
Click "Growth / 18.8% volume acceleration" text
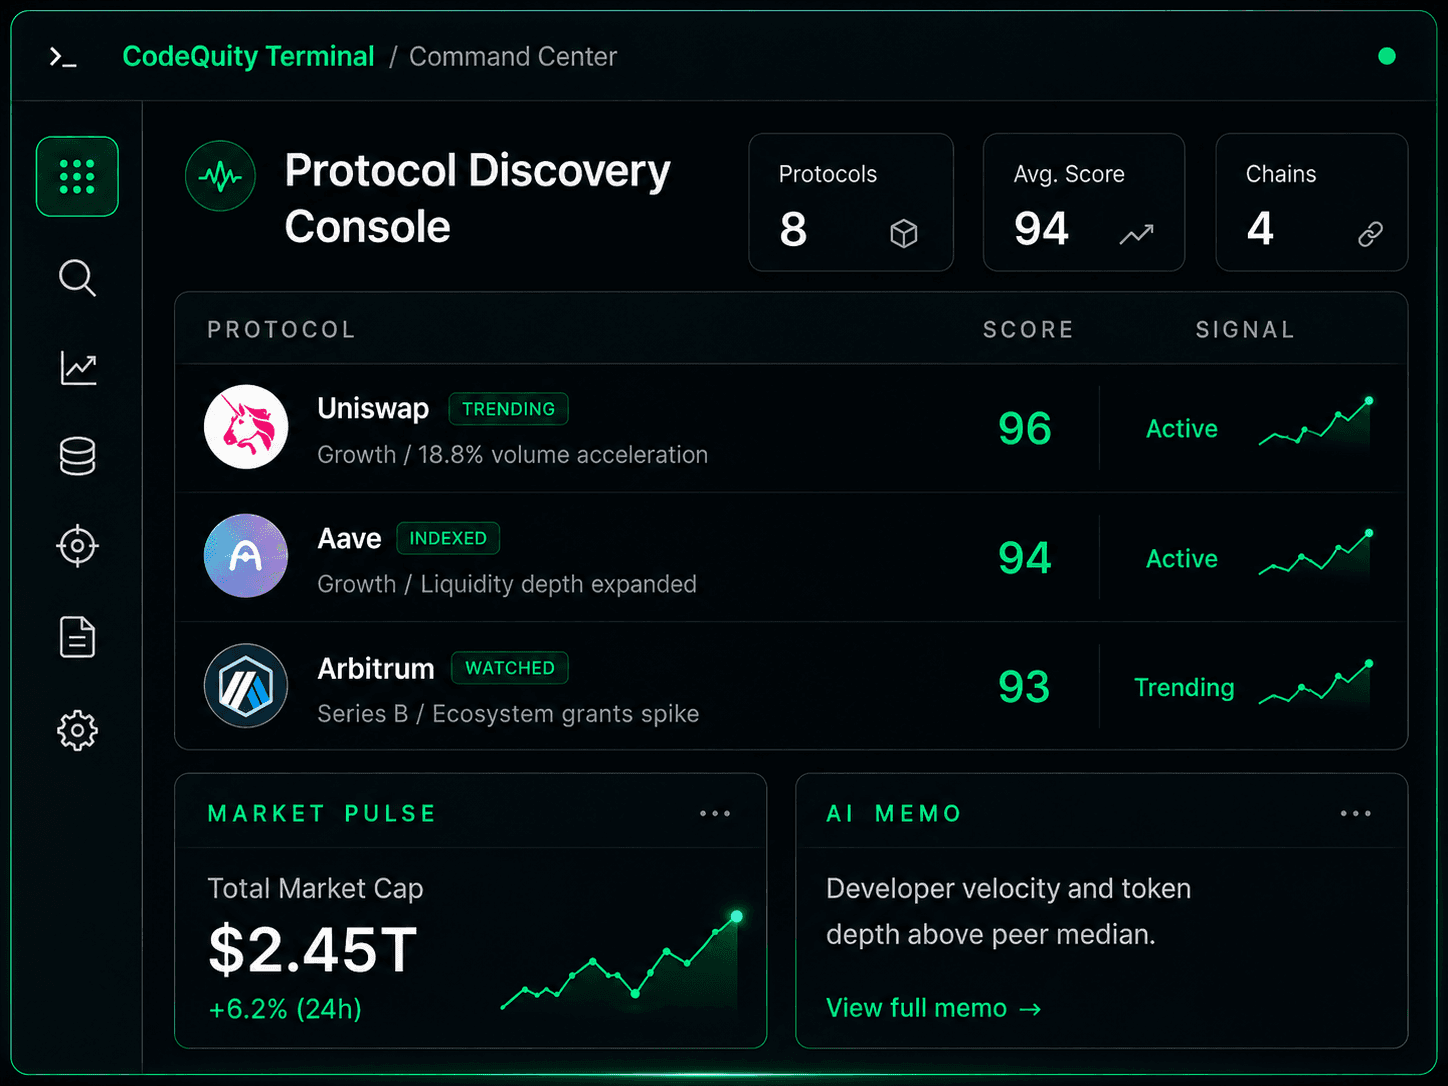(513, 455)
